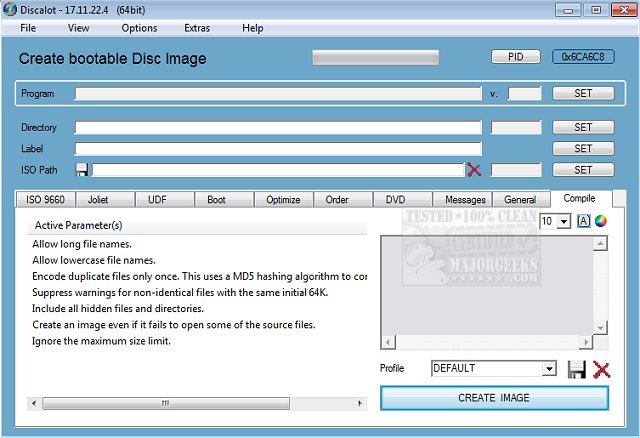Click output box scroll-left arrow
640x438 pixels.
click(389, 342)
